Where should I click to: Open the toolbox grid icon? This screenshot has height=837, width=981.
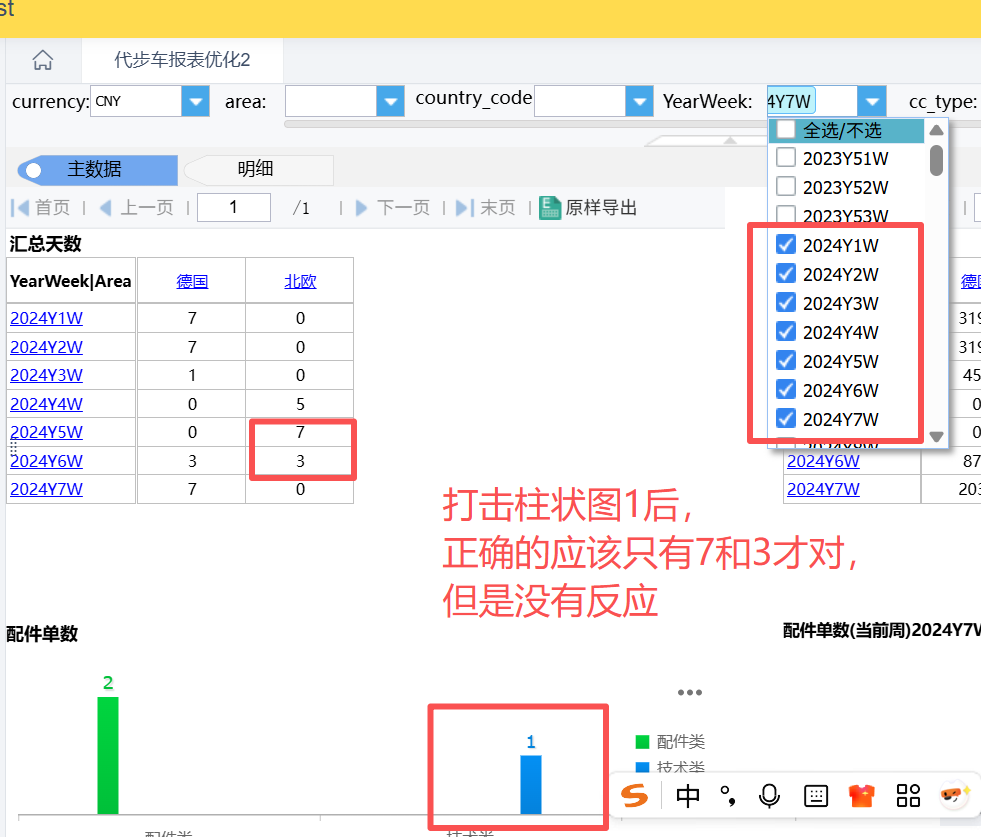click(908, 796)
